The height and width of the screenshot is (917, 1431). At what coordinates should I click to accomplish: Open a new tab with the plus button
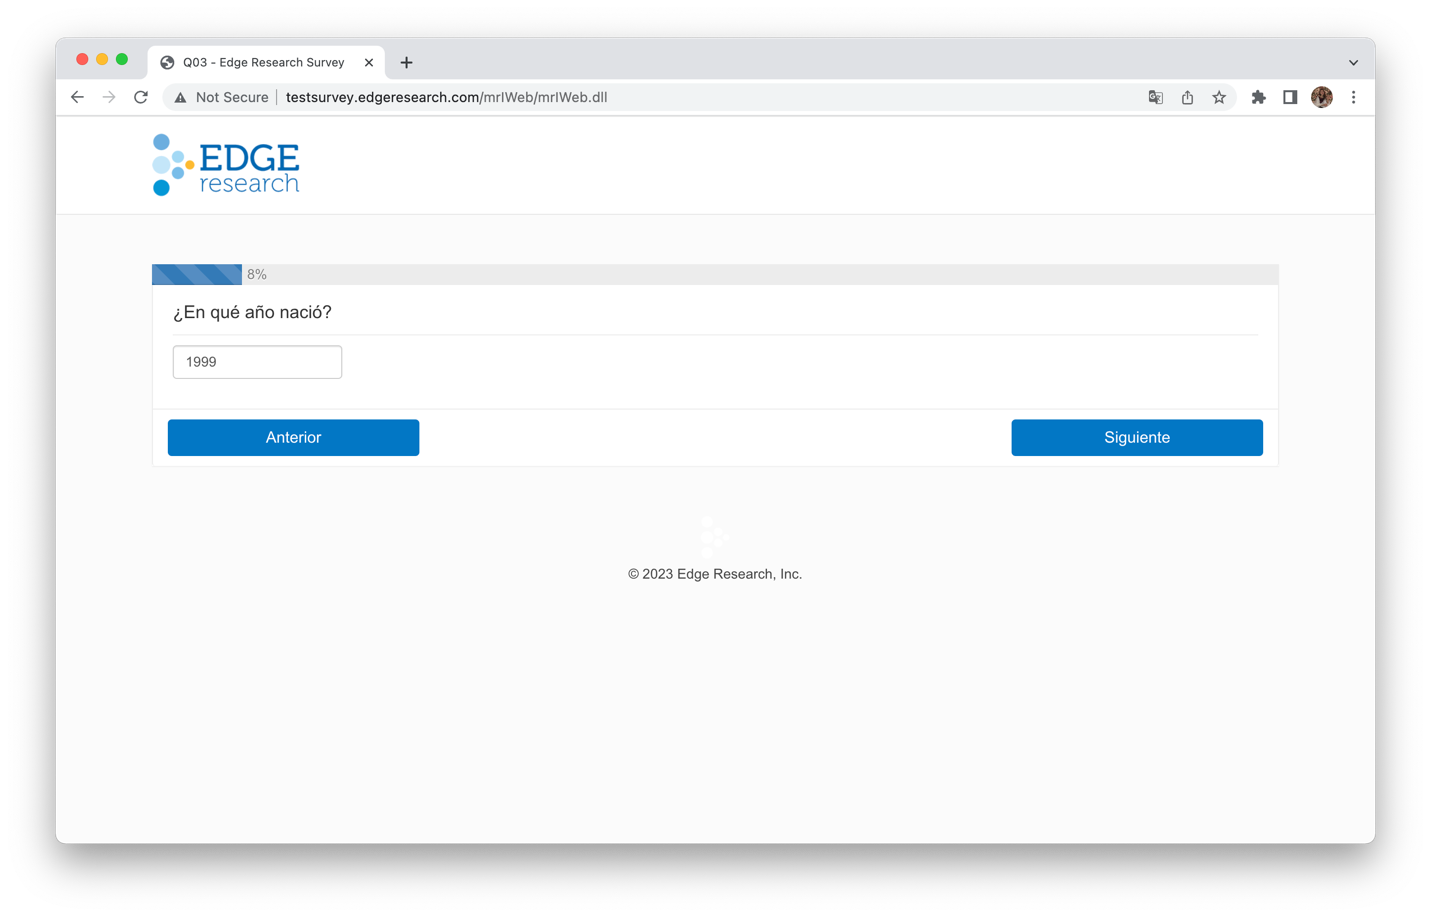point(406,62)
